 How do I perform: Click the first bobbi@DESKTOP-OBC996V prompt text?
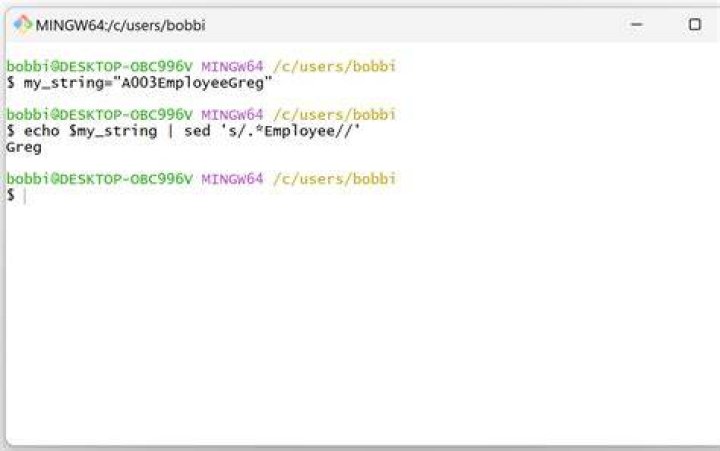(99, 67)
